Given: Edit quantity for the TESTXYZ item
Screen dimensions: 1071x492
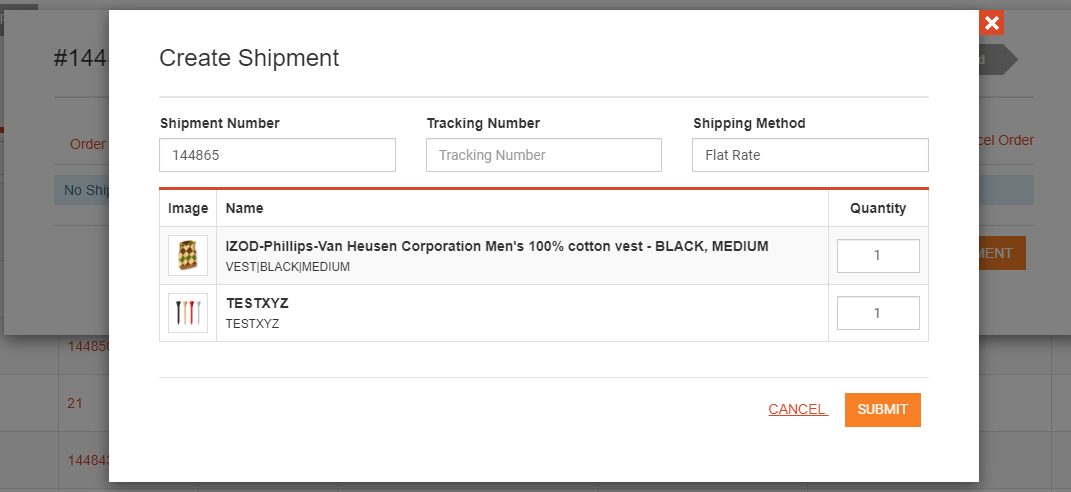Looking at the screenshot, I should 878,313.
